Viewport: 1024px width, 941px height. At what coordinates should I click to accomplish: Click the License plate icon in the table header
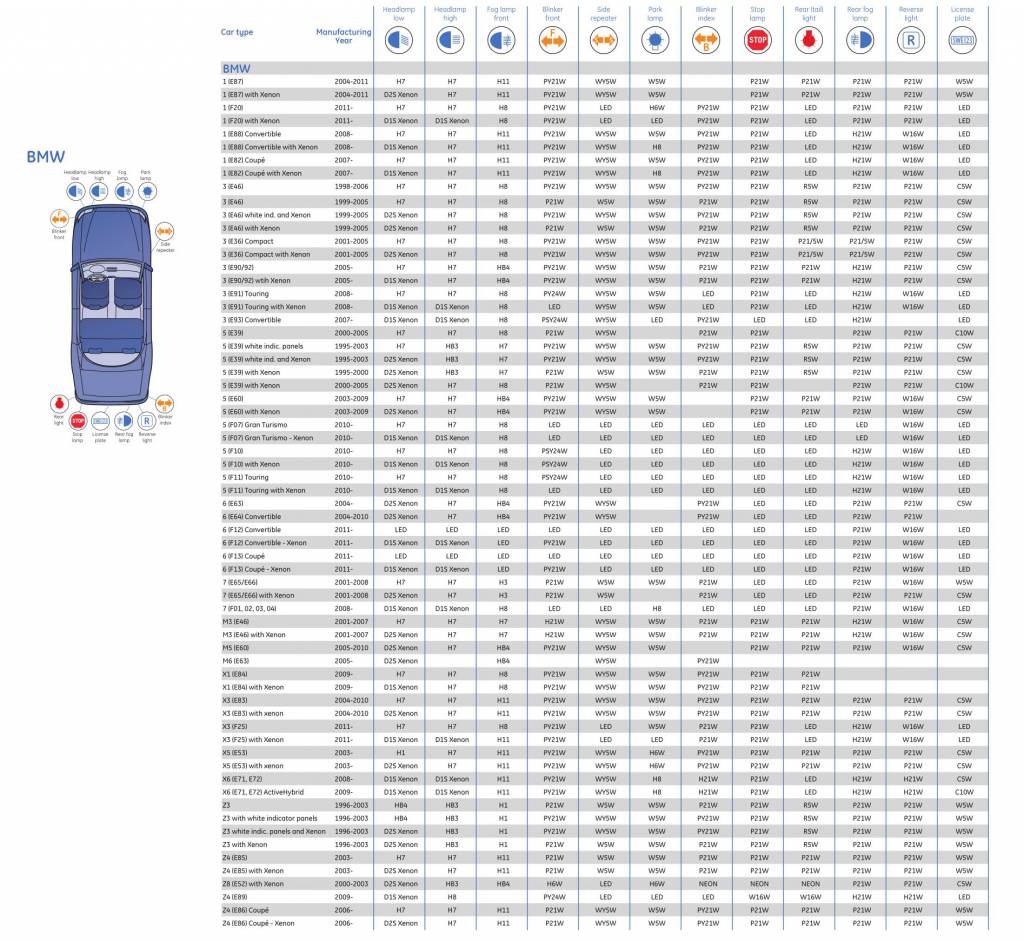[963, 40]
